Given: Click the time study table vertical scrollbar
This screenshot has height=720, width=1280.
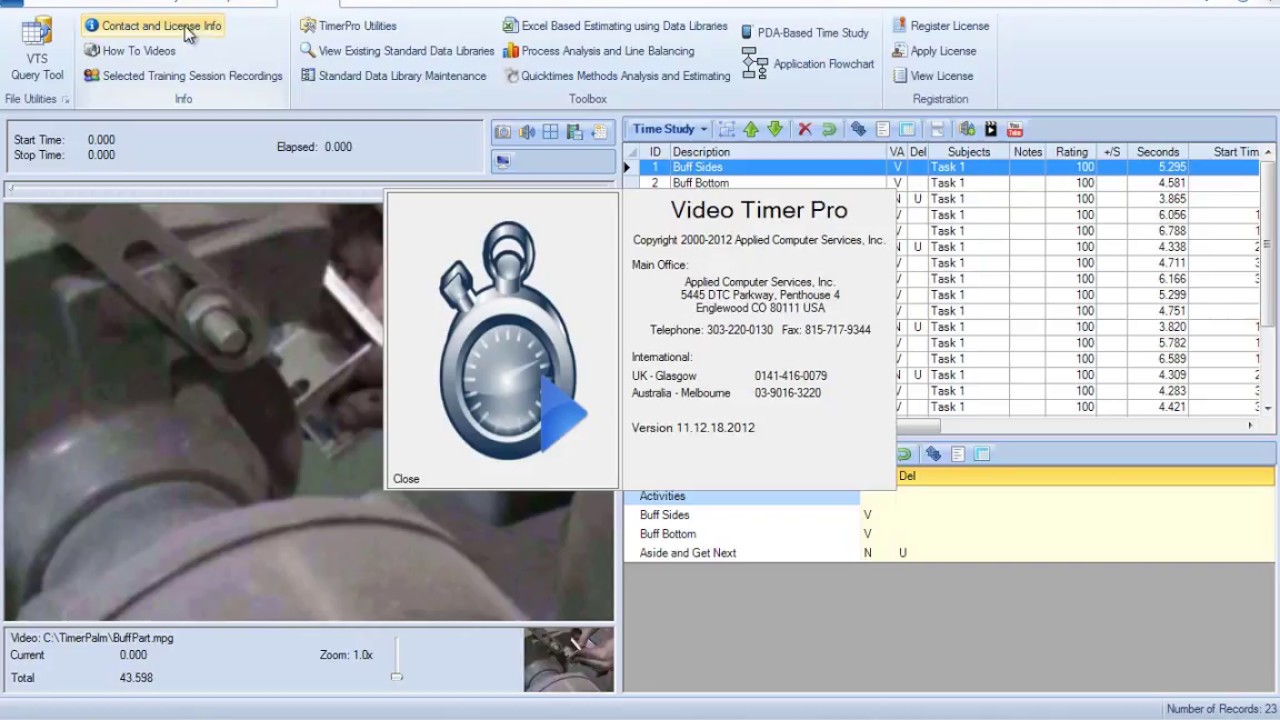Looking at the screenshot, I should click(1268, 243).
